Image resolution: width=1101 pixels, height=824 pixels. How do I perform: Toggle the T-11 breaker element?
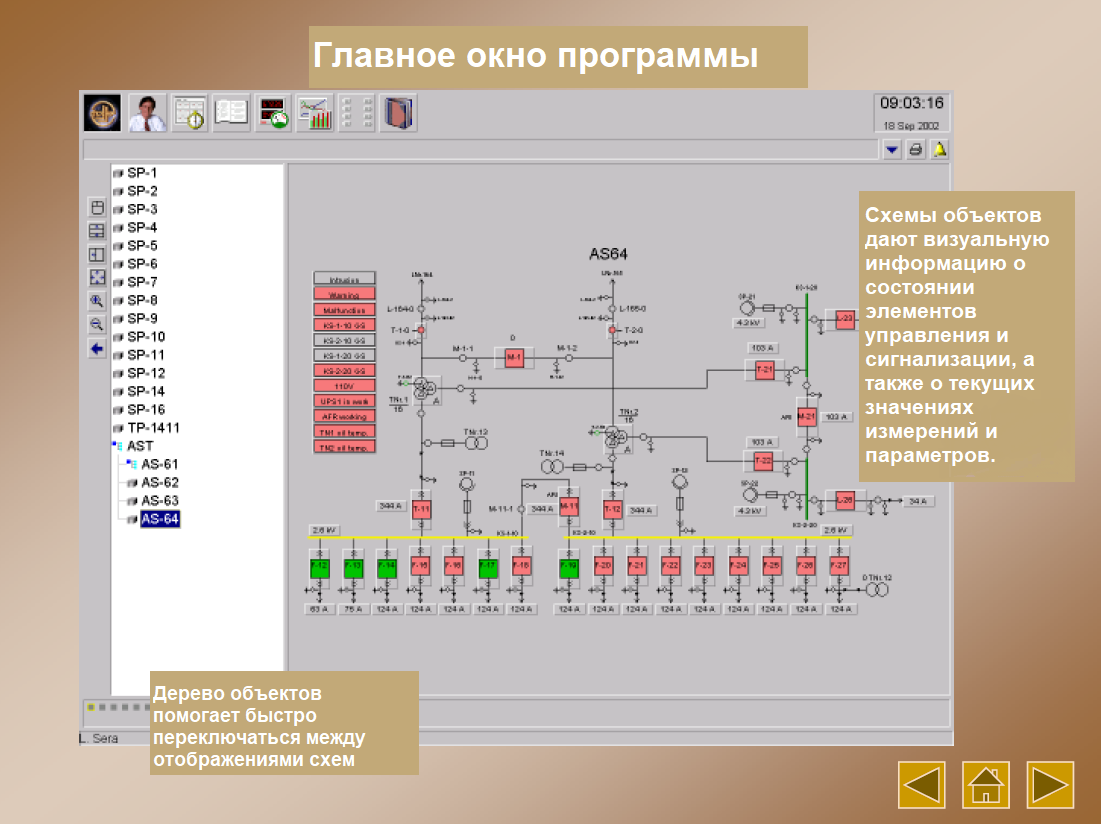[x=421, y=509]
